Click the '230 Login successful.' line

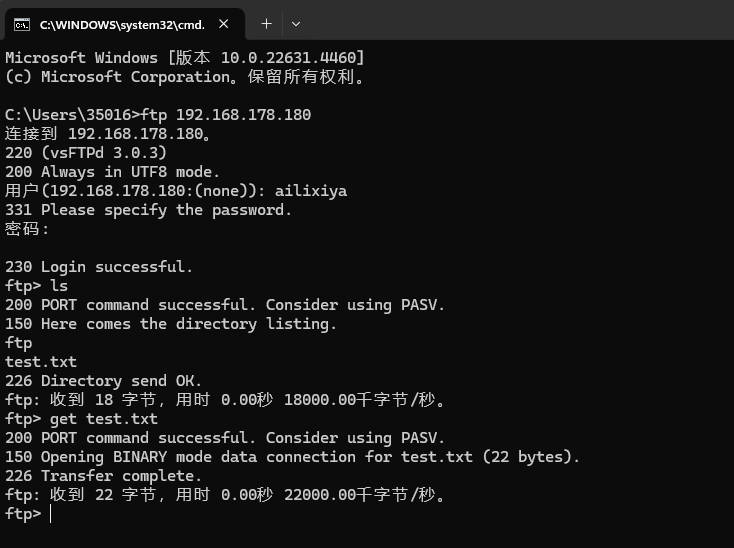point(99,267)
